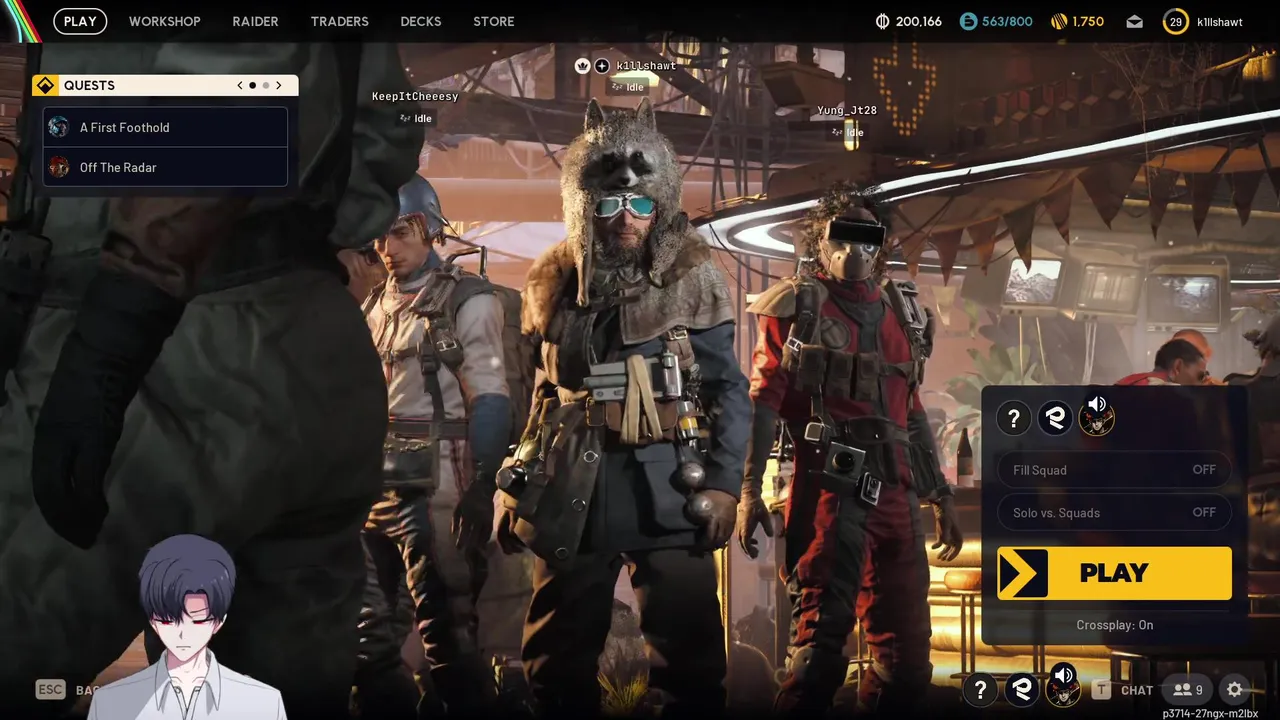
Task: Open the DECKS tab
Action: (421, 21)
